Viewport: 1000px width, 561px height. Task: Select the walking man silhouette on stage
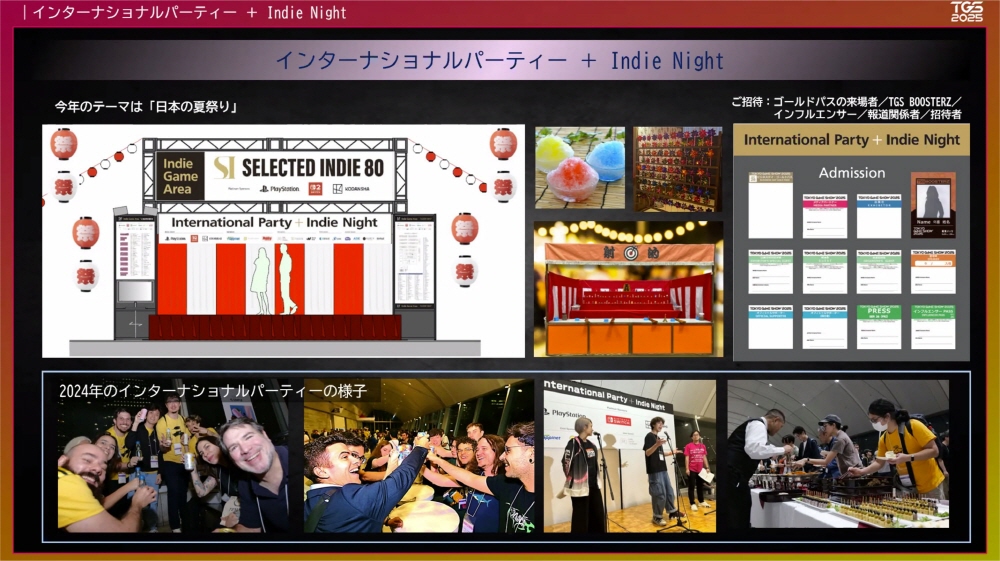pyautogui.click(x=287, y=279)
